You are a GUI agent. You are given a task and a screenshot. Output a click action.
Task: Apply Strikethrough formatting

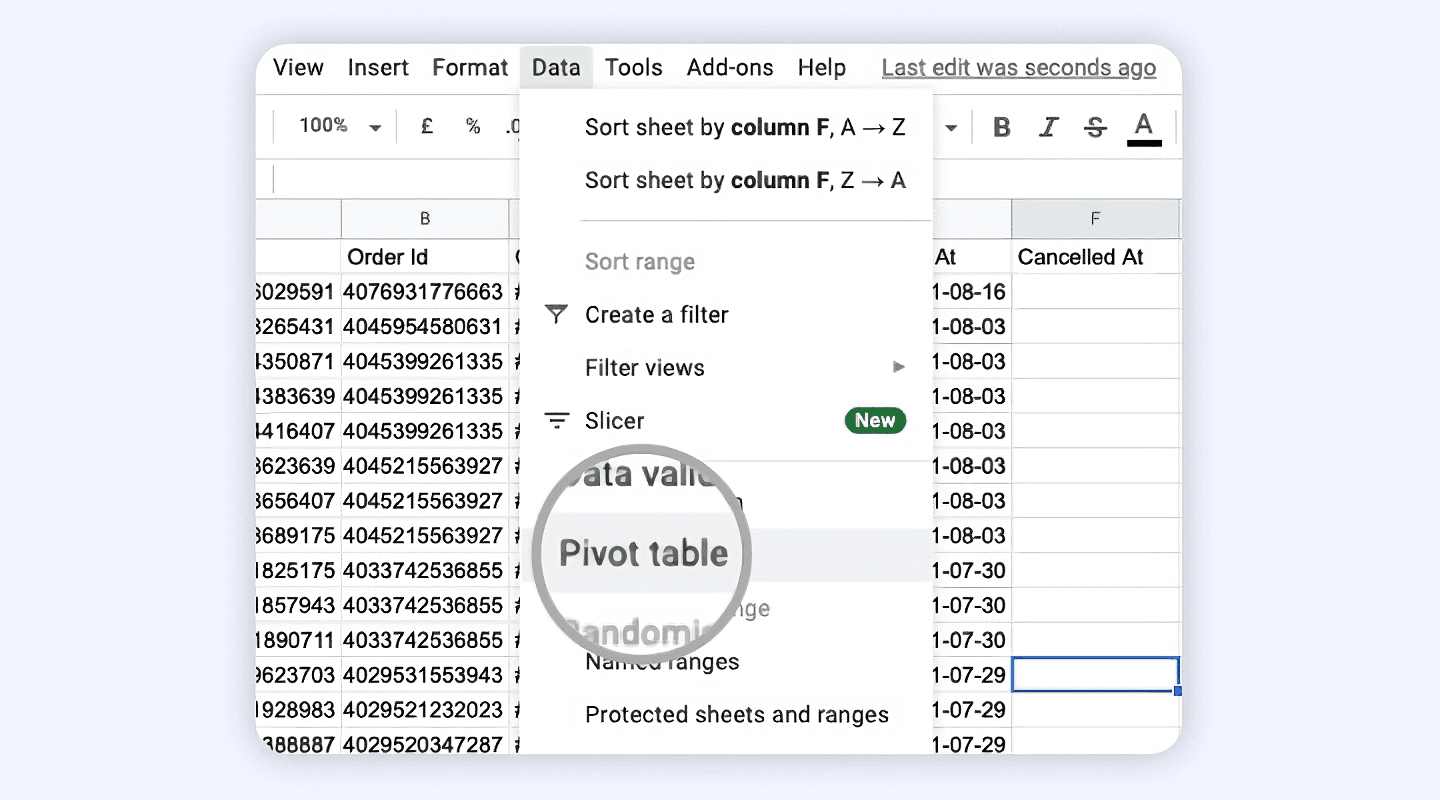pos(1096,127)
